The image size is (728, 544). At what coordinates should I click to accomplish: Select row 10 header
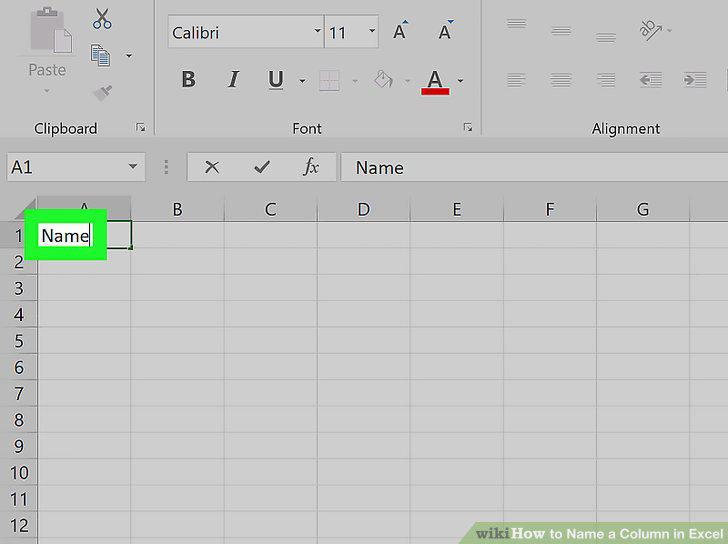coord(19,473)
